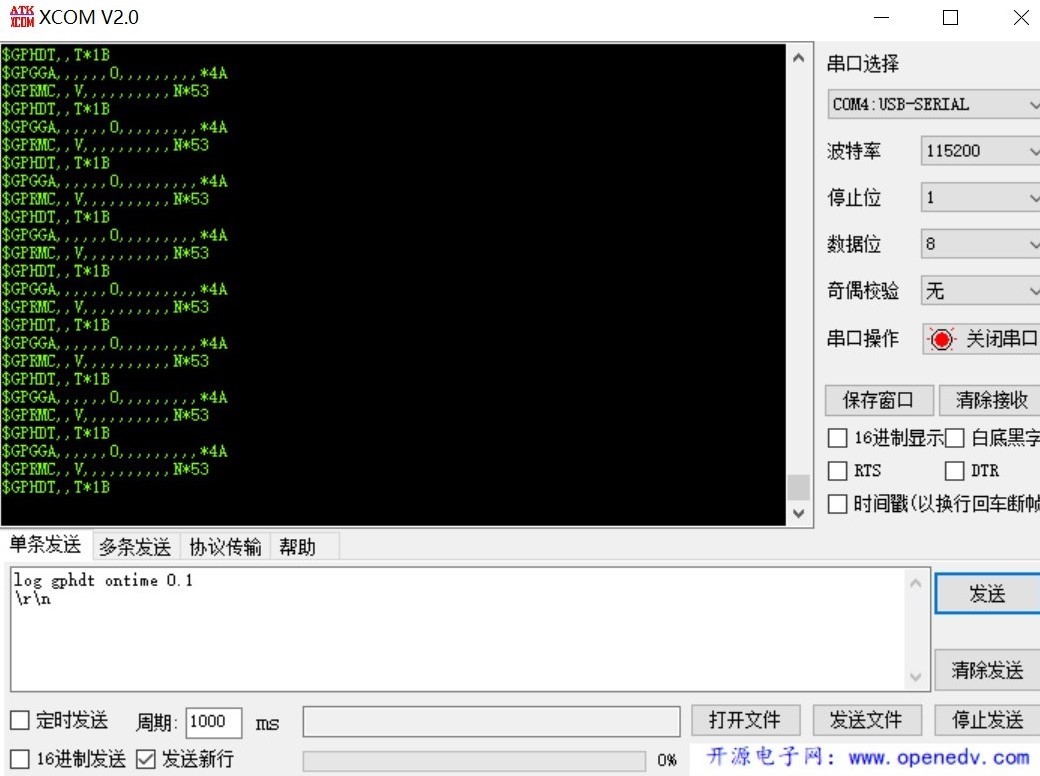The height and width of the screenshot is (776, 1040).
Task: Disable the 发送新行 newline option
Action: tap(145, 758)
